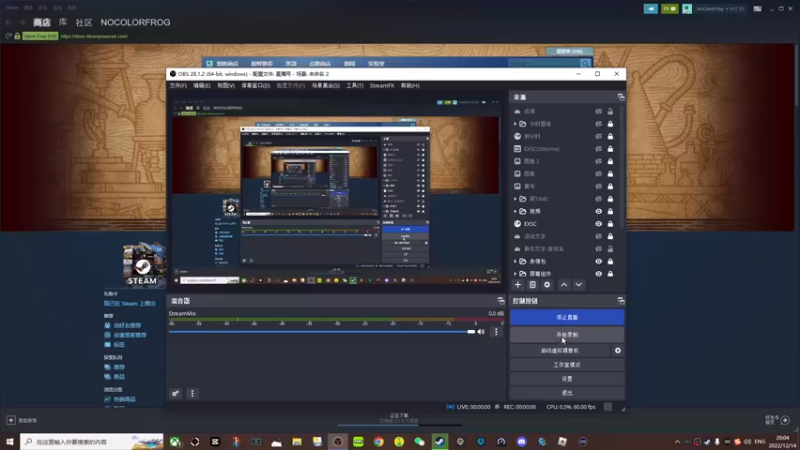Click StreamMix volume slider handle
The width and height of the screenshot is (800, 450).
471,332
